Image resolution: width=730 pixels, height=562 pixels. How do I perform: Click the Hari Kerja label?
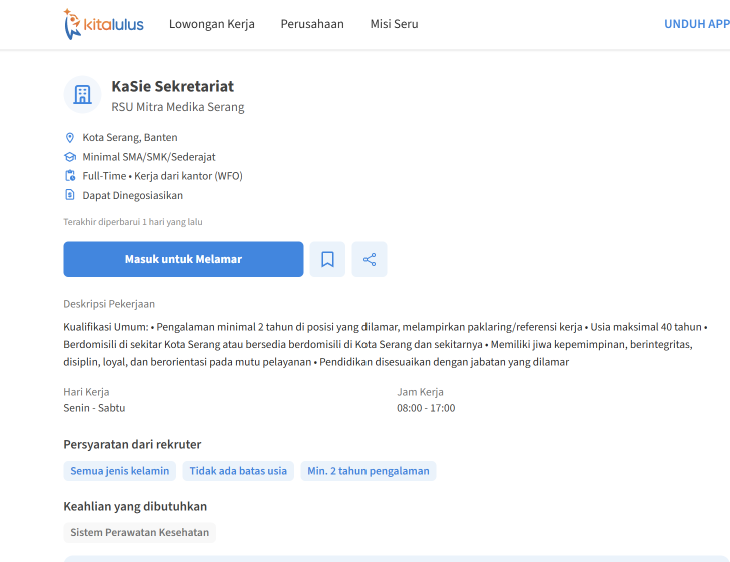86,392
